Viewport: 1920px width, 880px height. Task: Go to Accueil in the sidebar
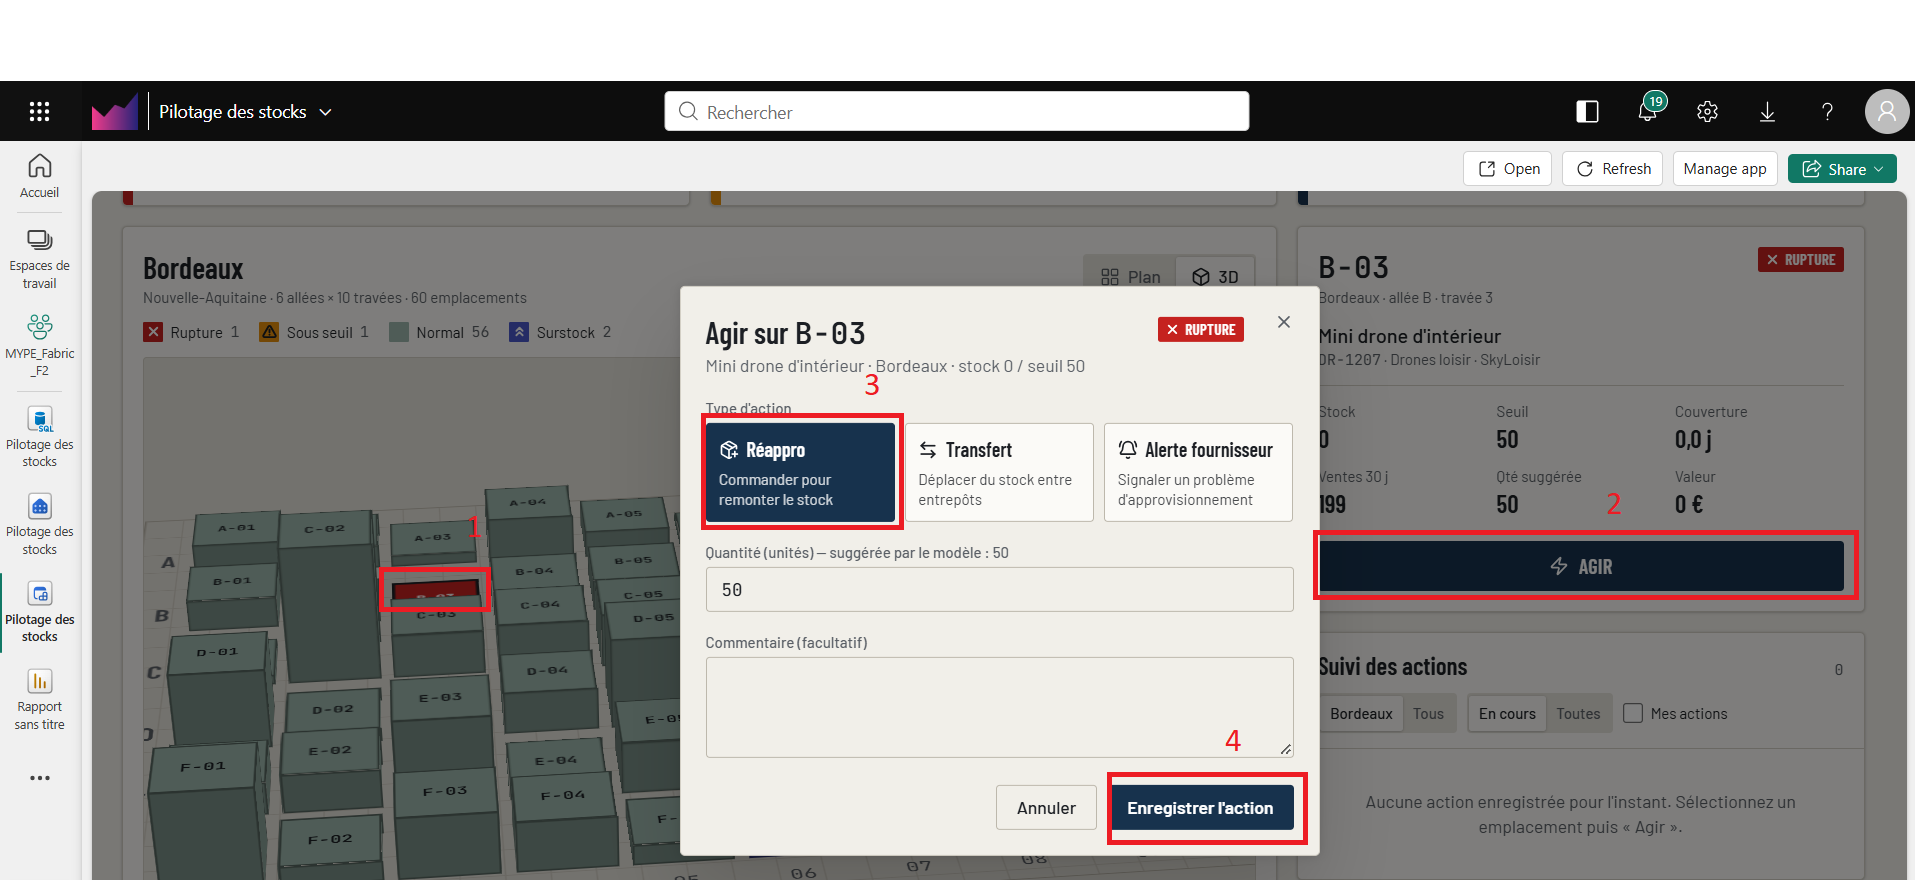40,176
